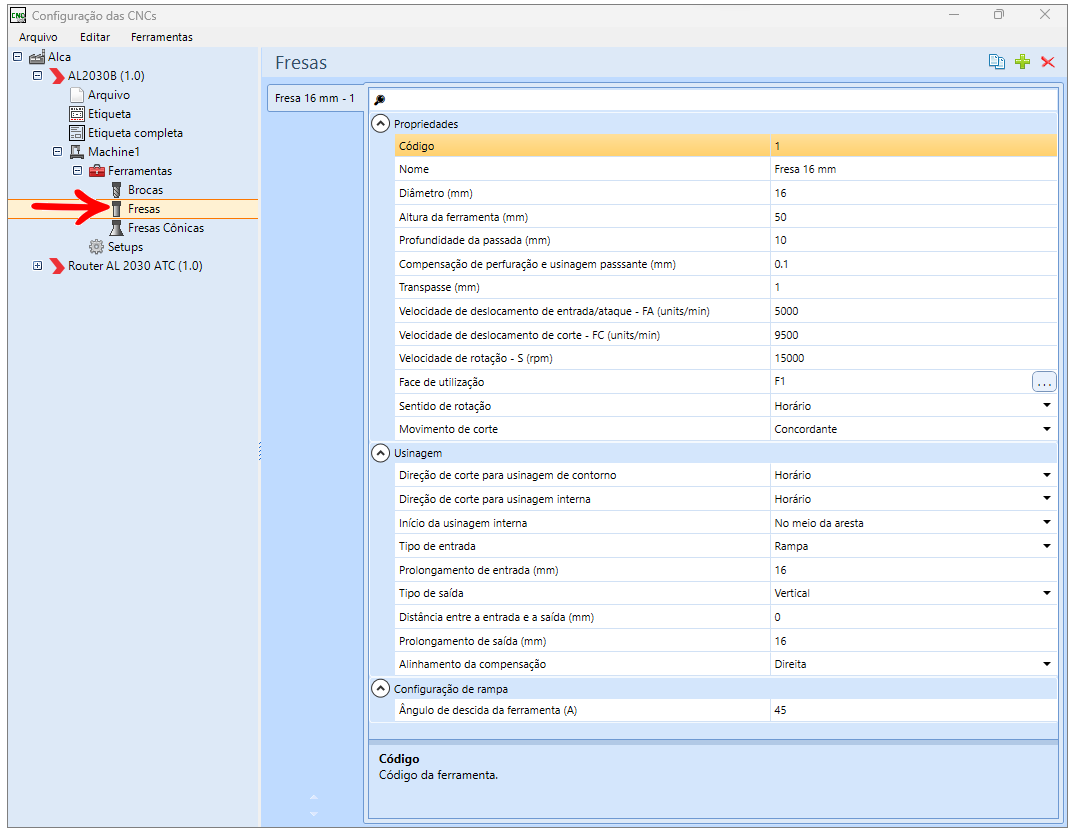The height and width of the screenshot is (837, 1074).
Task: Collapse the AL2030B (1.0) node
Action: [x=38, y=76]
